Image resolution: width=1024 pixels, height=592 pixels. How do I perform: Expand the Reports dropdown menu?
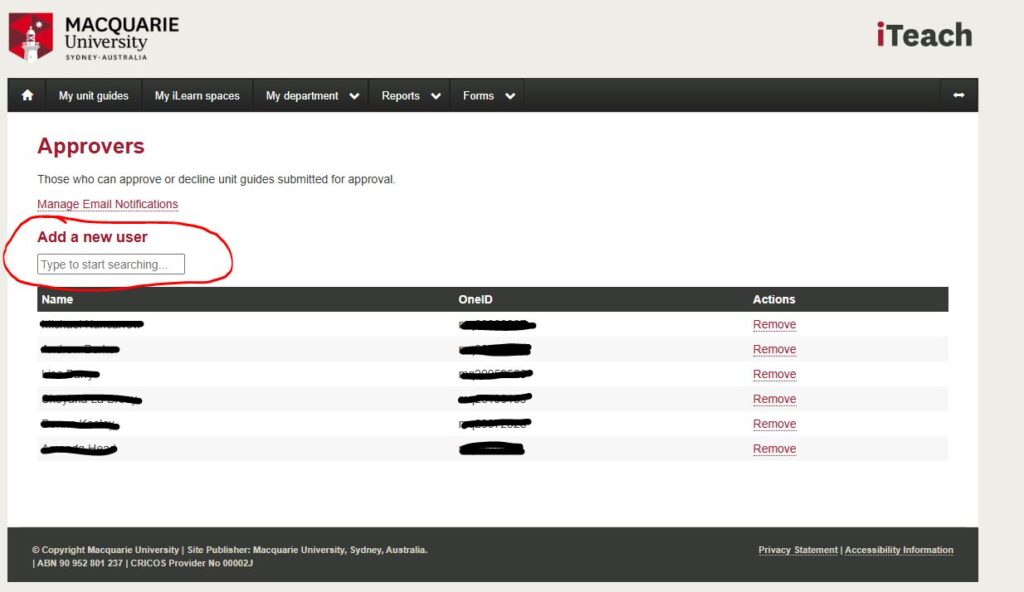pyautogui.click(x=411, y=95)
